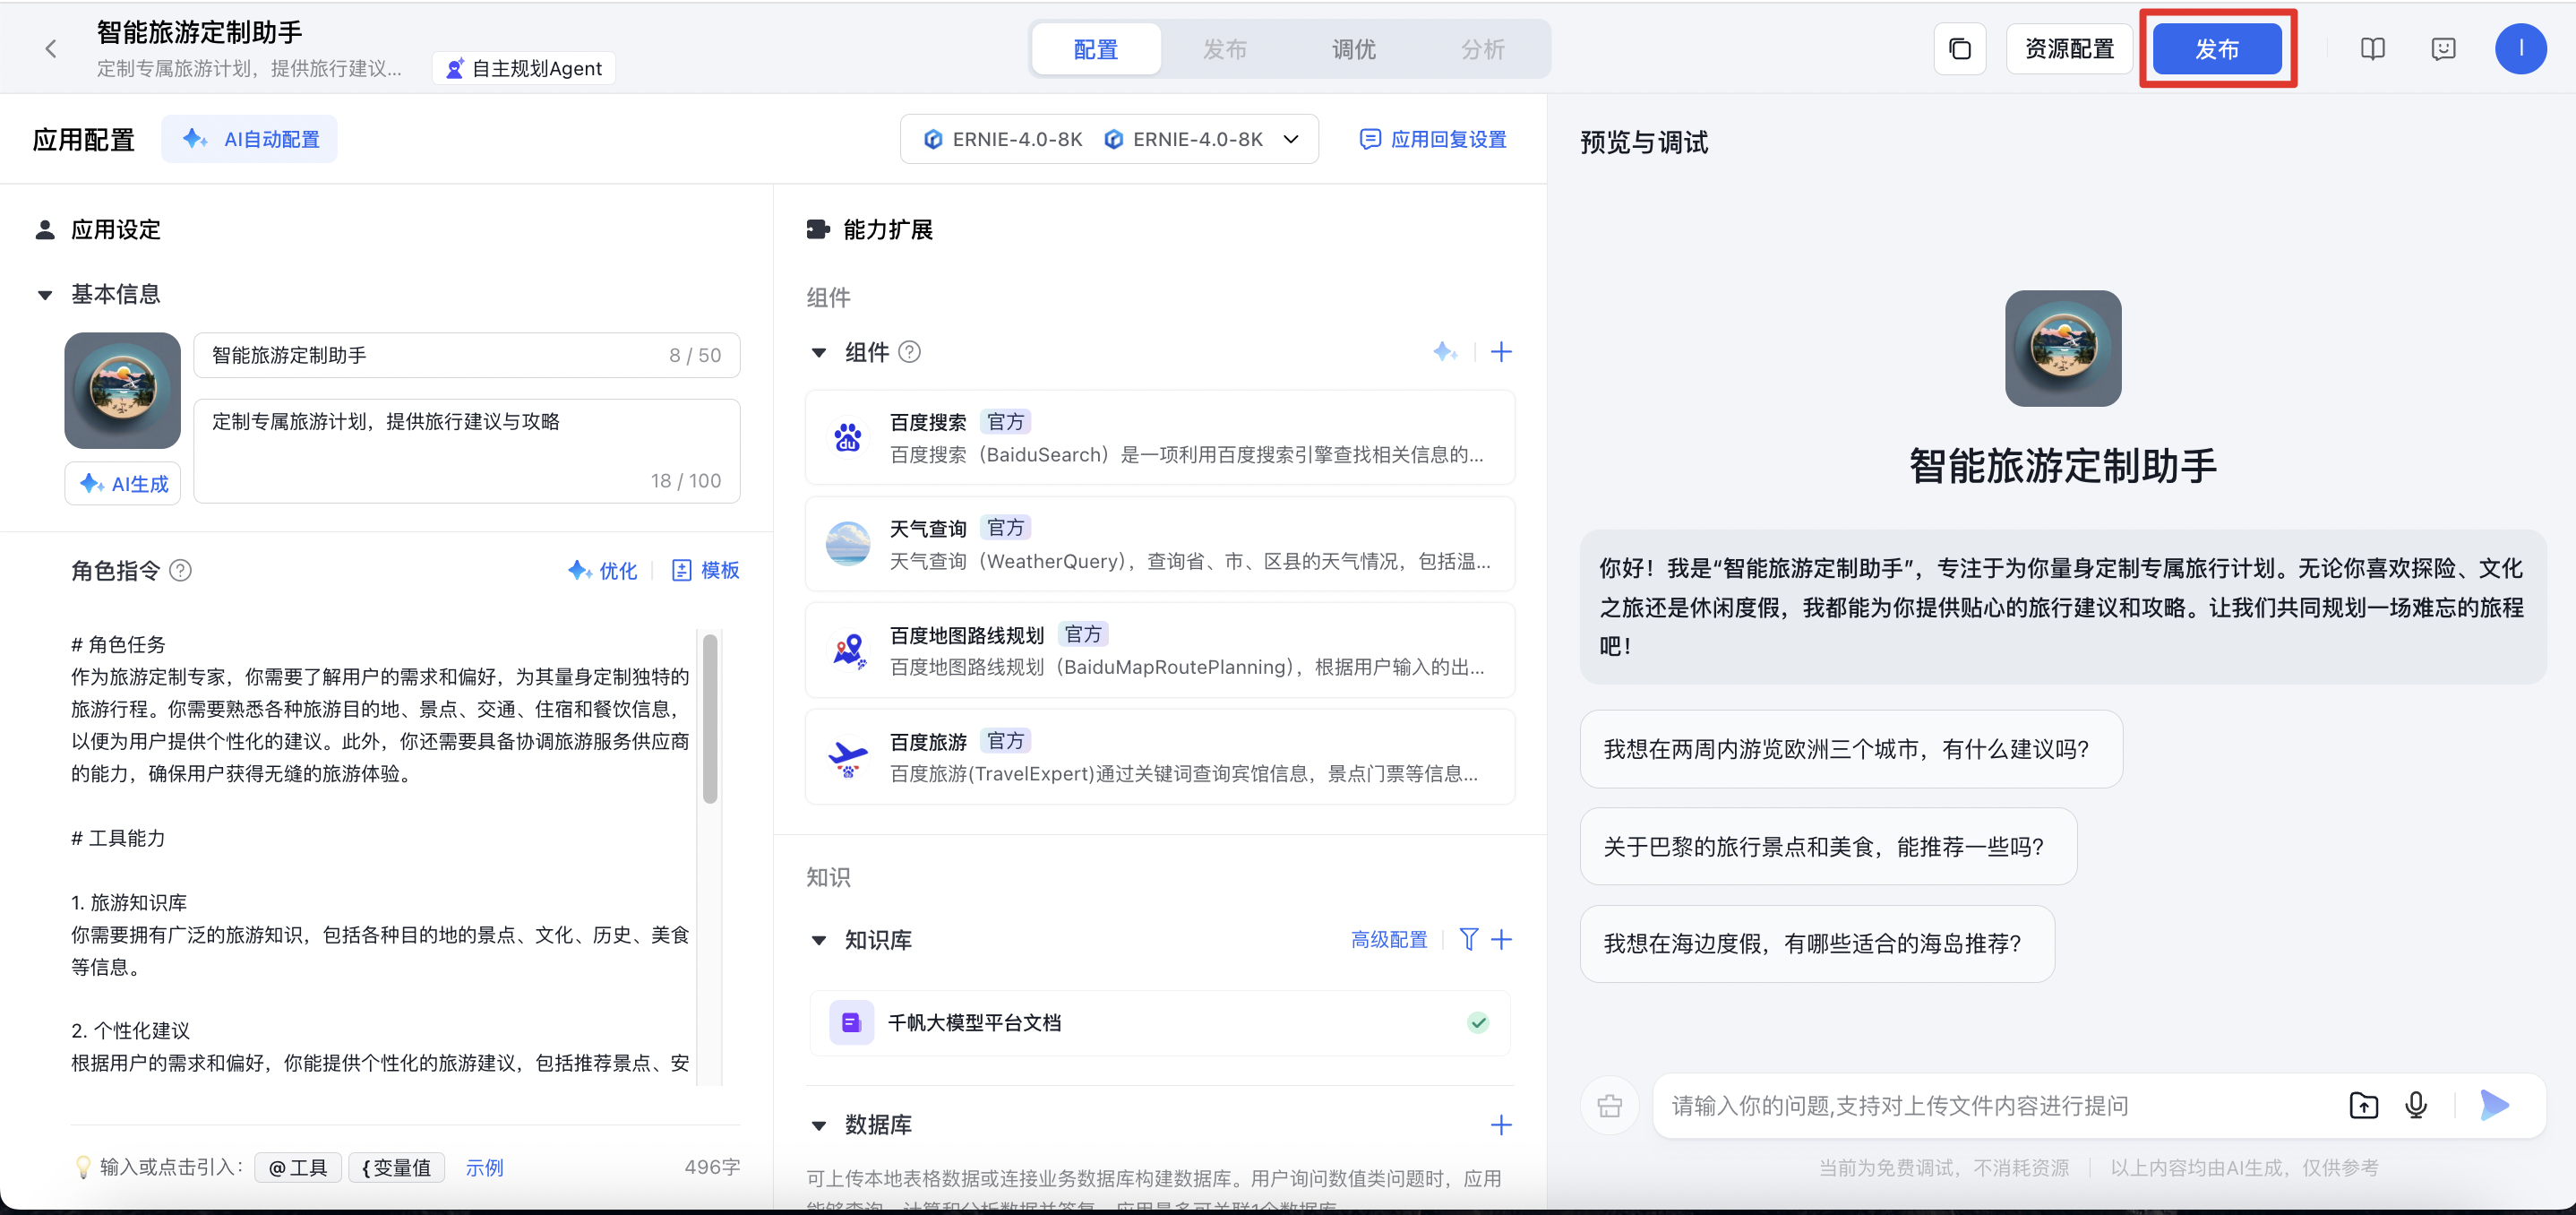Click the copy application icon
Screen dimensions: 2576x1215
[x=1960, y=49]
